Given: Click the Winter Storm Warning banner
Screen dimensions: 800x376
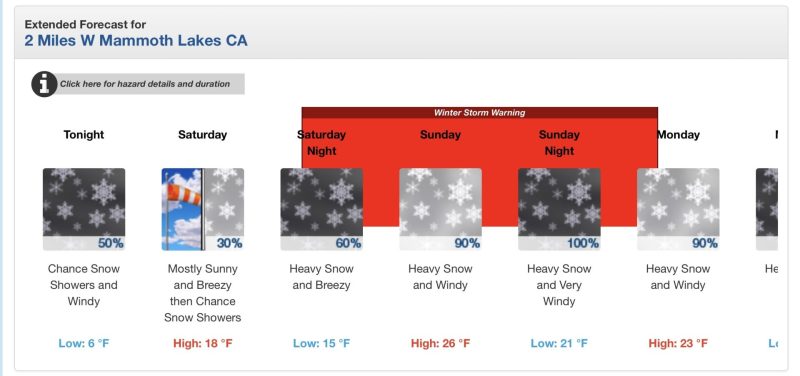Looking at the screenshot, I should tap(480, 113).
